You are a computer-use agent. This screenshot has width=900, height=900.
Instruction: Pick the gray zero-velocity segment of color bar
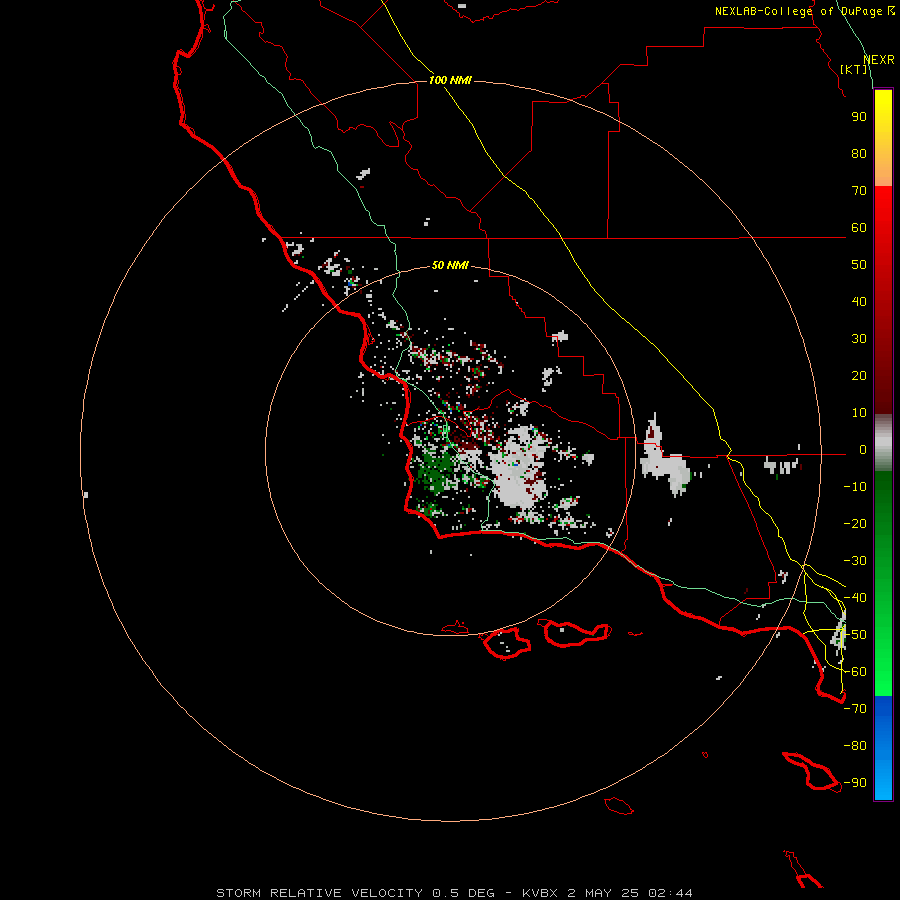(x=883, y=443)
